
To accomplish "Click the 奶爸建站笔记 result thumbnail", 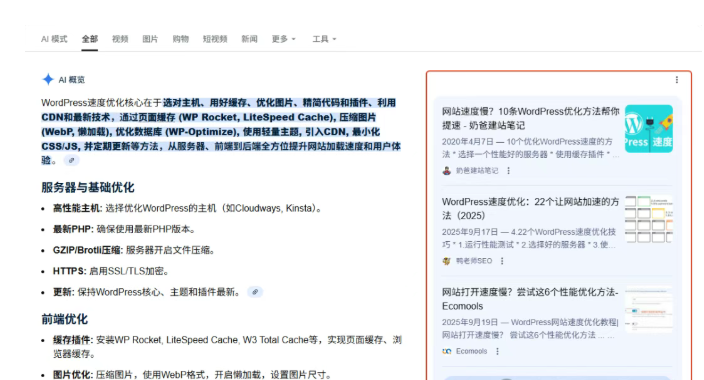I will pos(649,129).
